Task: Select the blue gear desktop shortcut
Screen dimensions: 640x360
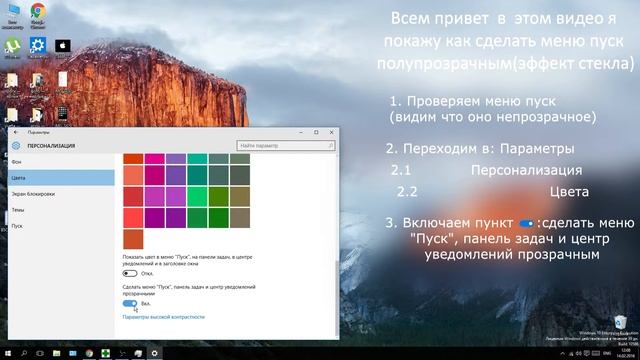Action: 38,47
